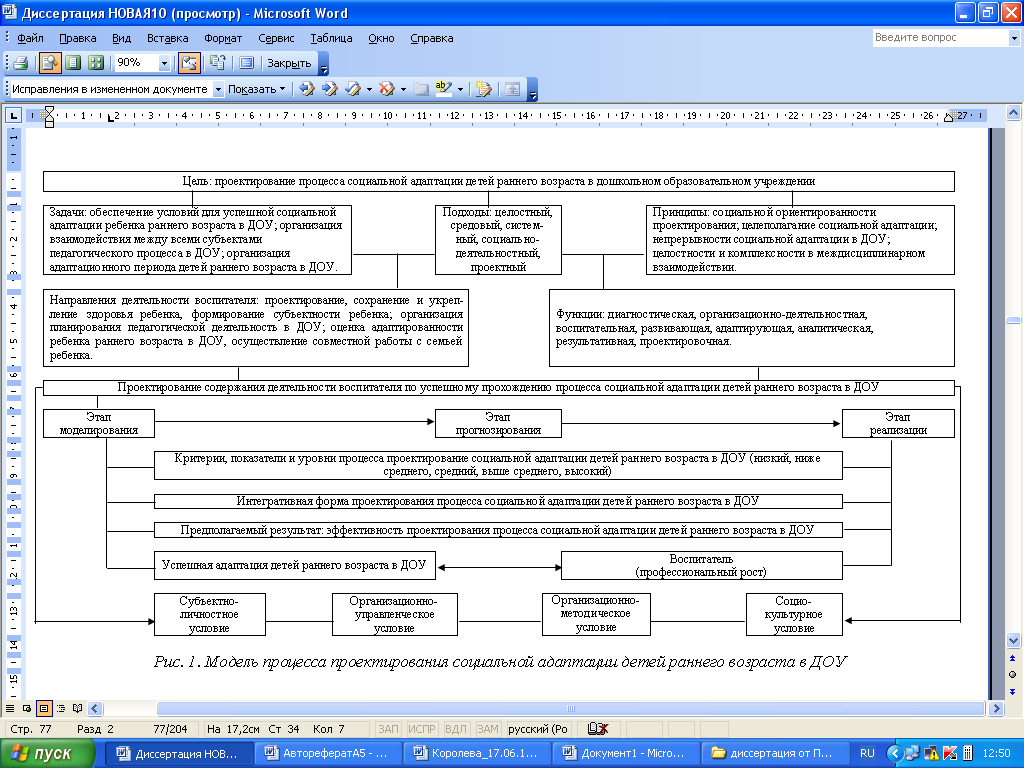Go to the next tracked change
This screenshot has width=1024, height=768.
(330, 89)
